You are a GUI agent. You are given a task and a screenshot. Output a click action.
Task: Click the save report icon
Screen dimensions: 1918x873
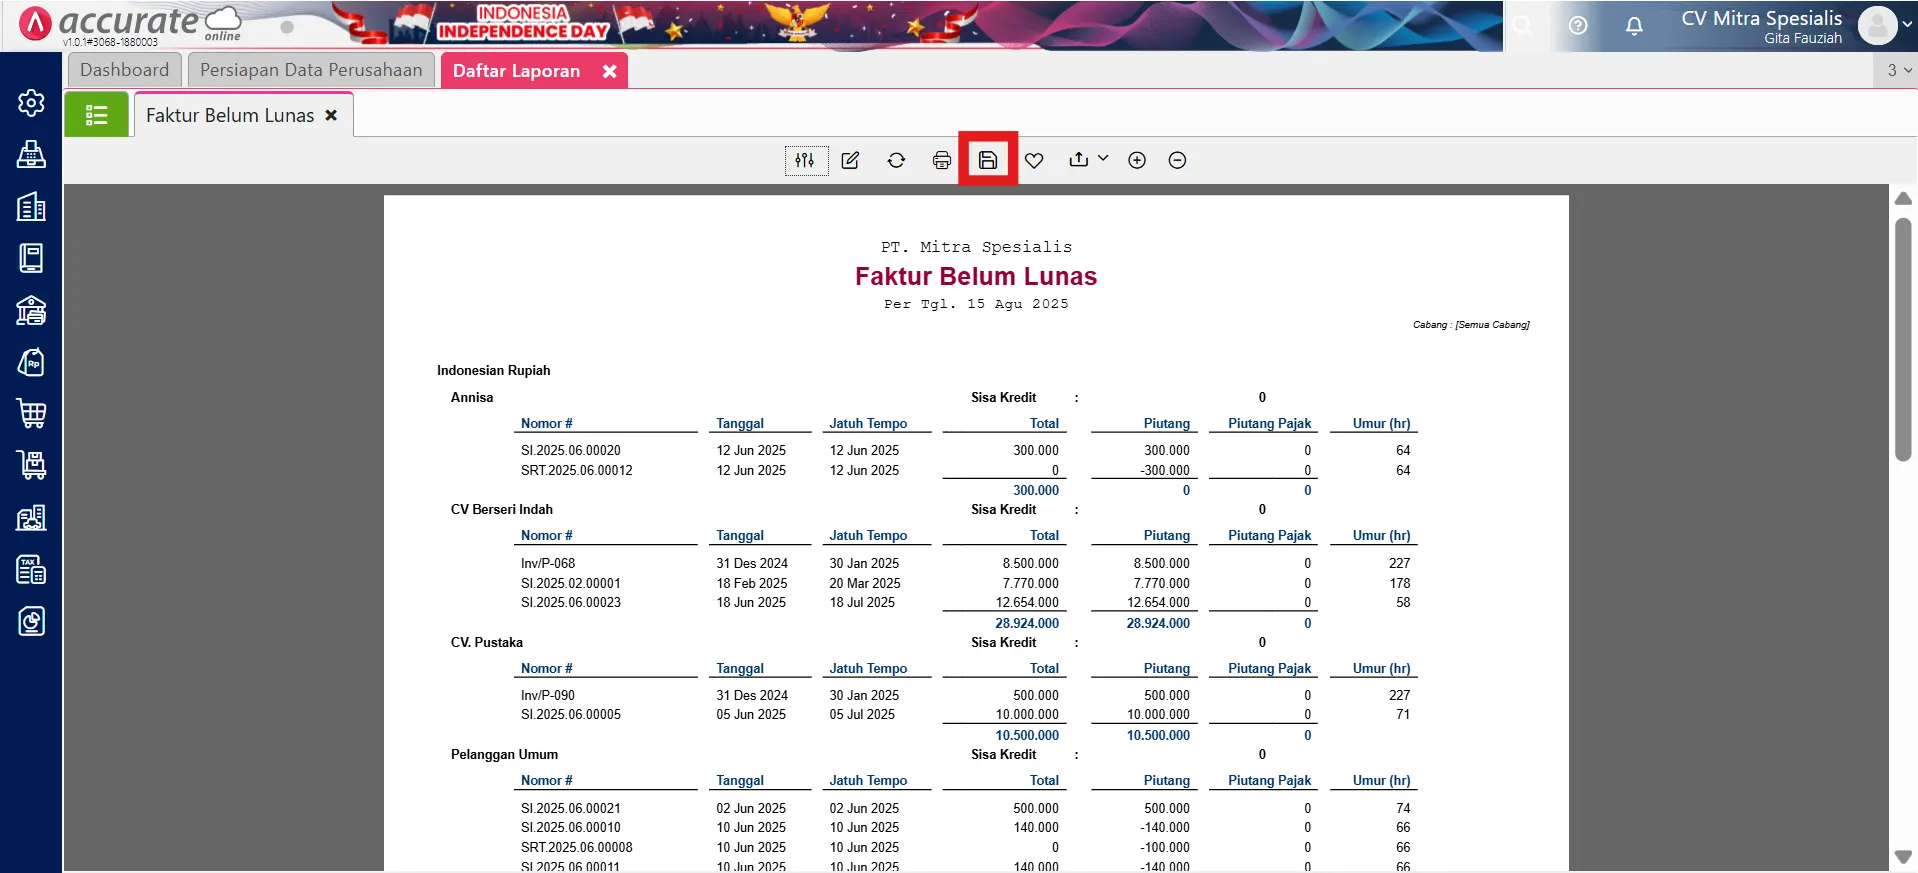[987, 160]
